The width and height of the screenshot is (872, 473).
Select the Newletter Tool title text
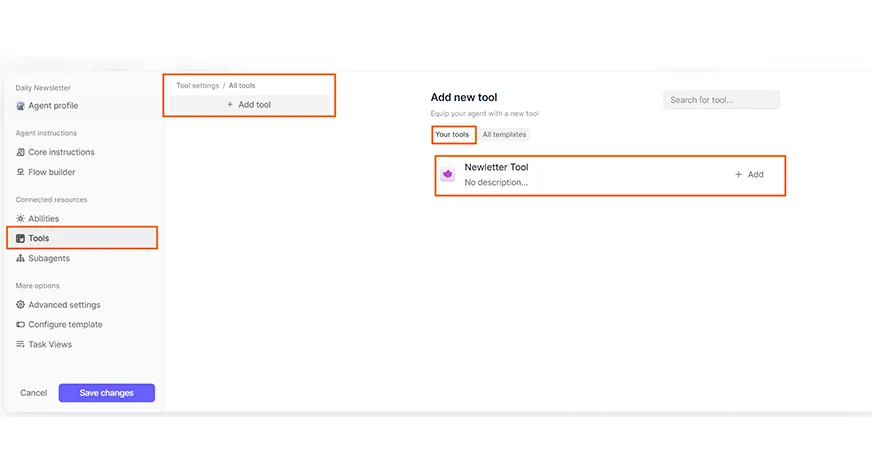(496, 167)
